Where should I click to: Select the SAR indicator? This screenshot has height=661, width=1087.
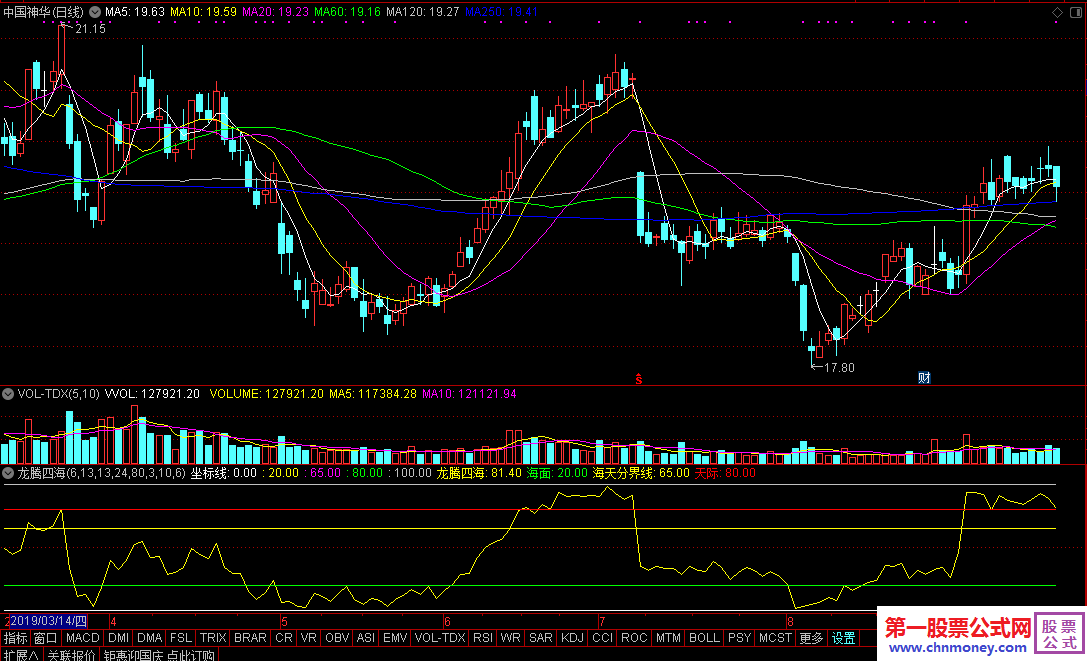[x=540, y=637]
